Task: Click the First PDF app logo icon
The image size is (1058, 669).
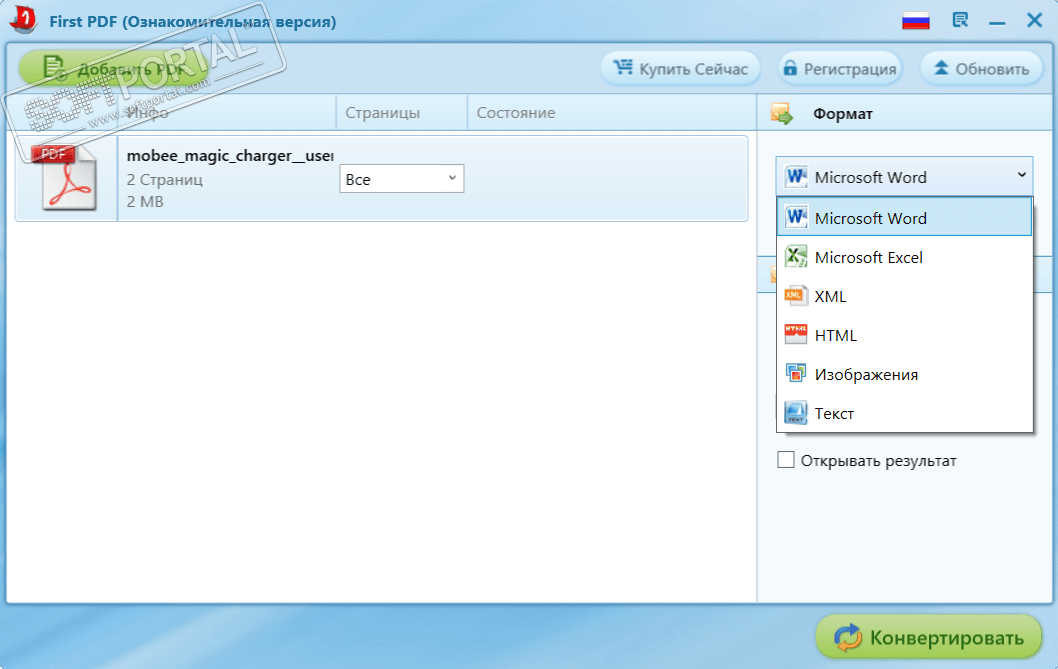Action: click(x=24, y=19)
